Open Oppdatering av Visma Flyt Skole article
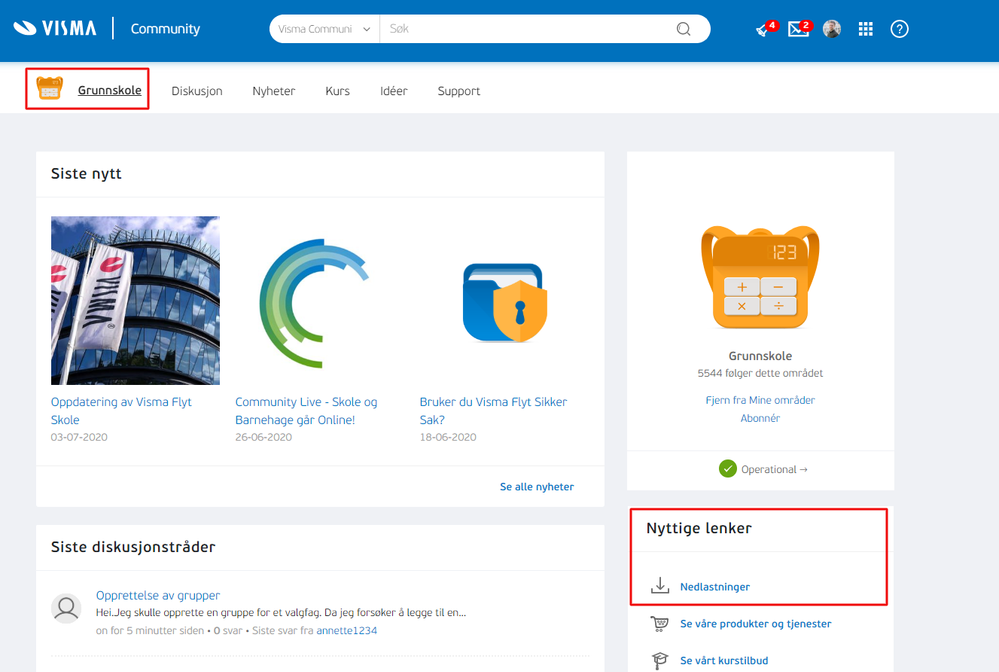 click(121, 411)
